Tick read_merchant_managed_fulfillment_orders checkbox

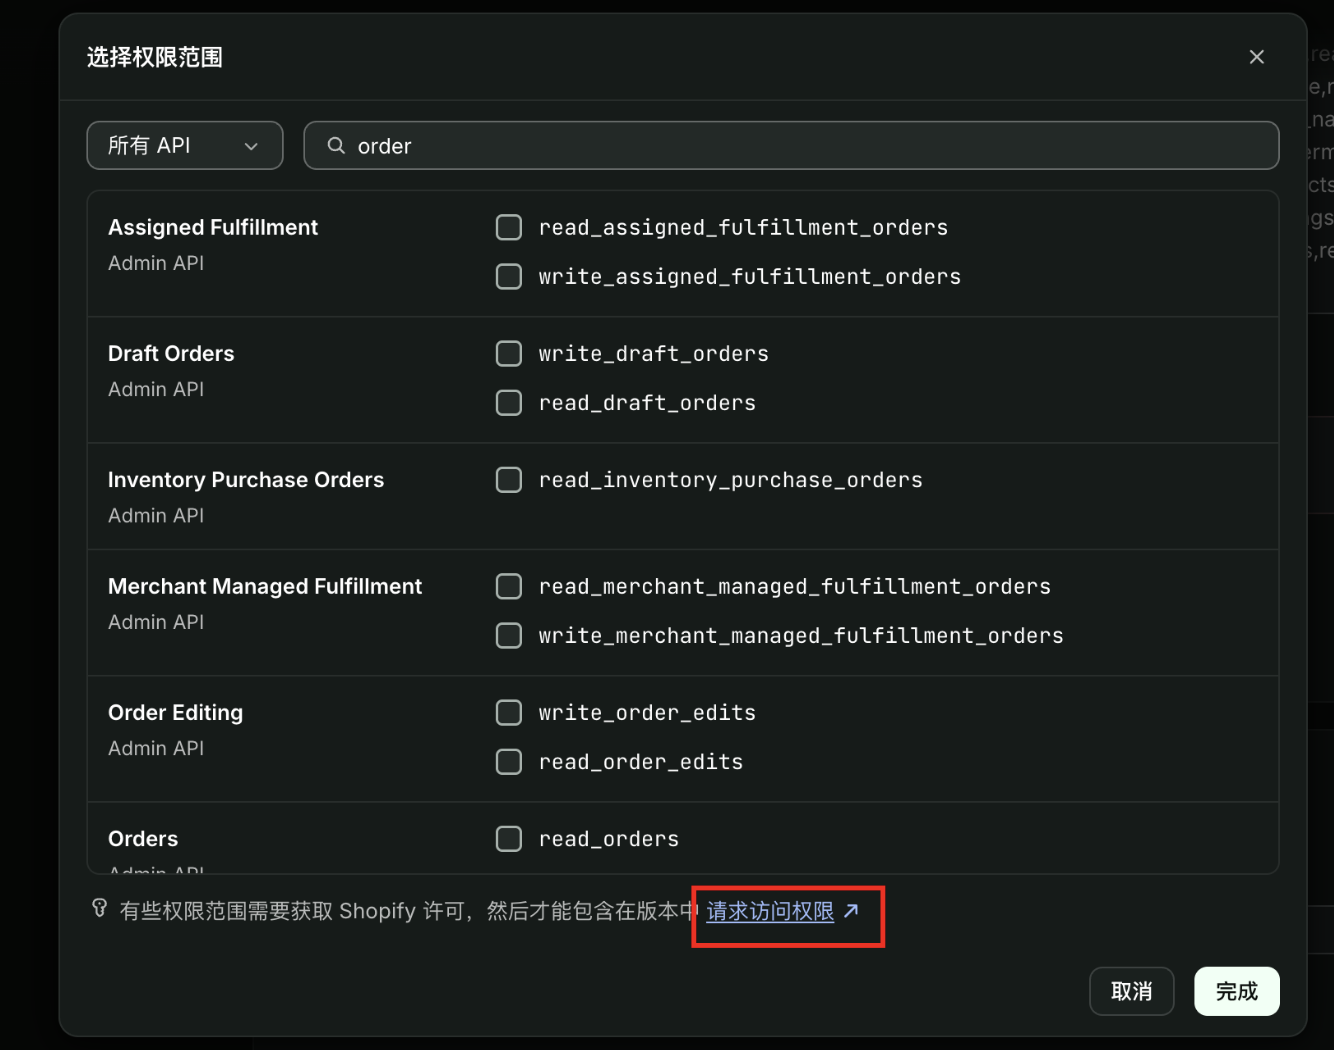click(509, 586)
